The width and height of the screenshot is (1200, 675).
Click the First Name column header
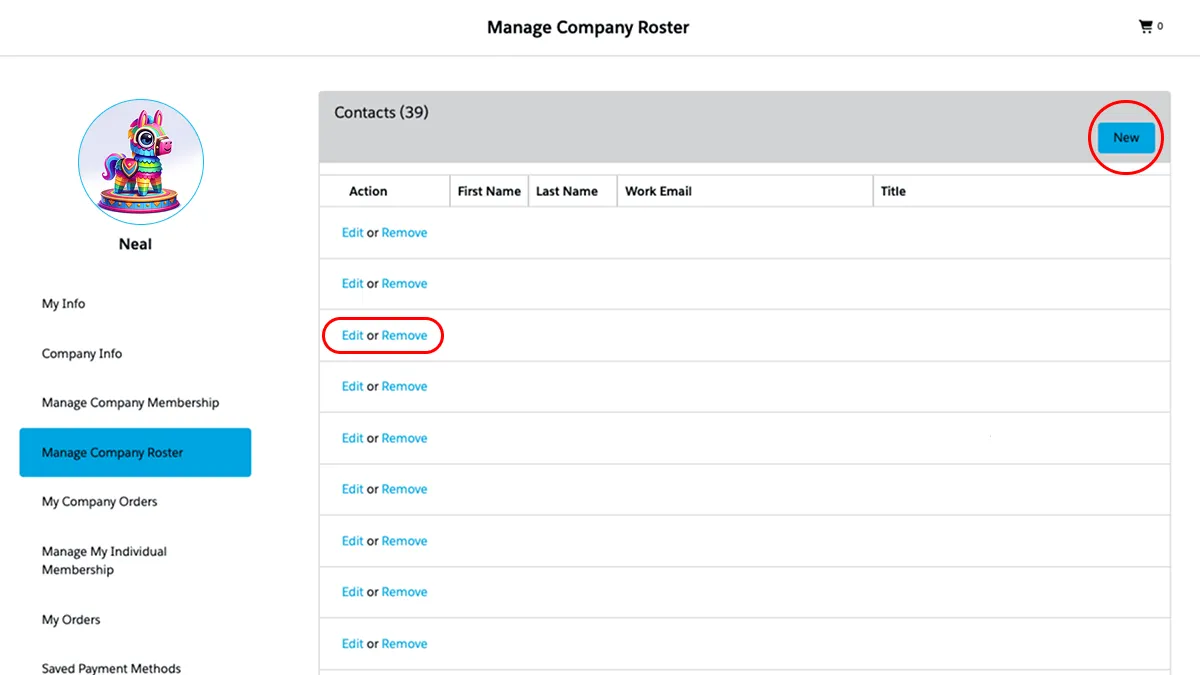point(488,191)
